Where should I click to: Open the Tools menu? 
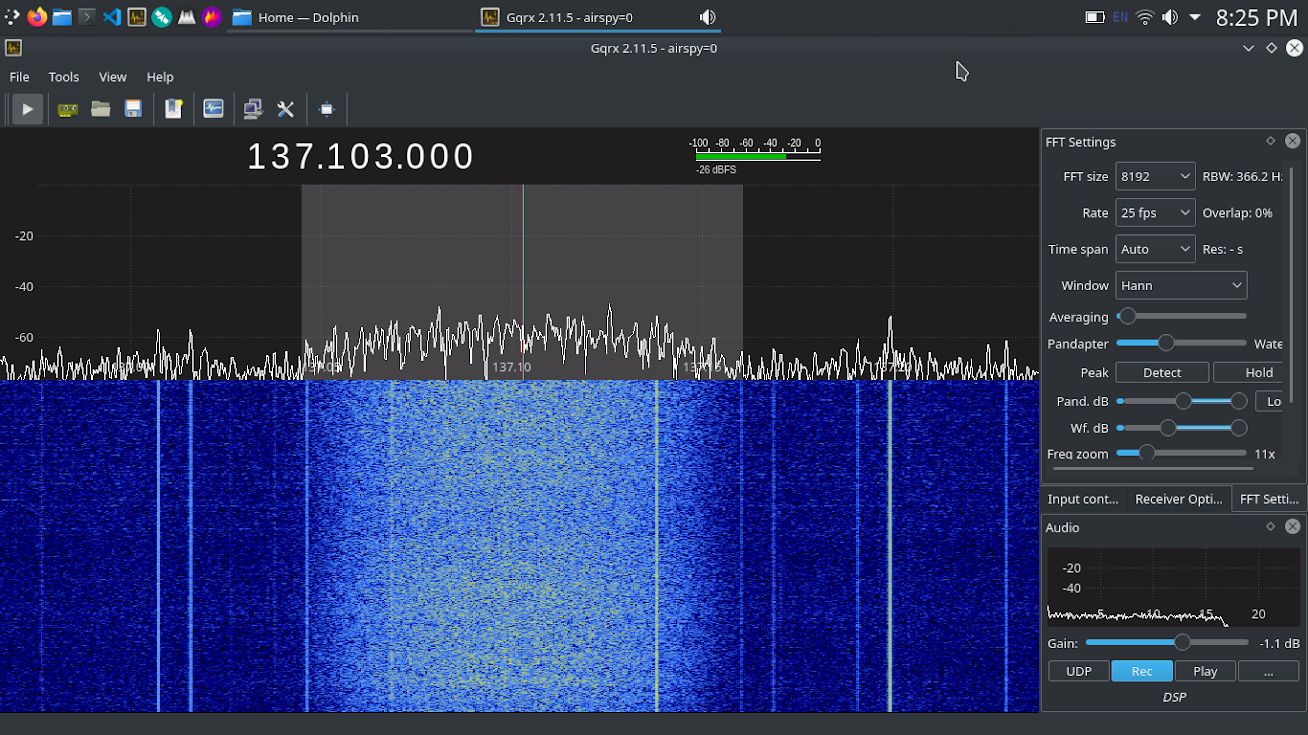(x=63, y=77)
